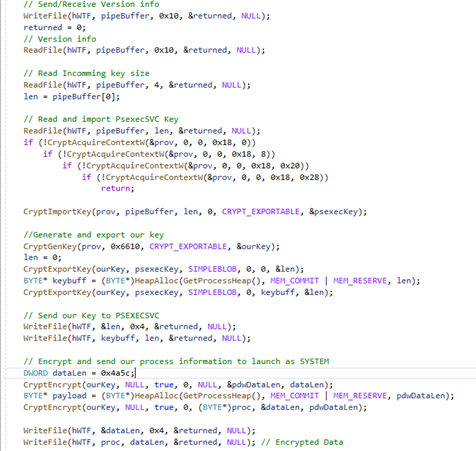Click CryptGenKey call with 0x6610
The height and width of the screenshot is (451, 476).
click(x=151, y=247)
